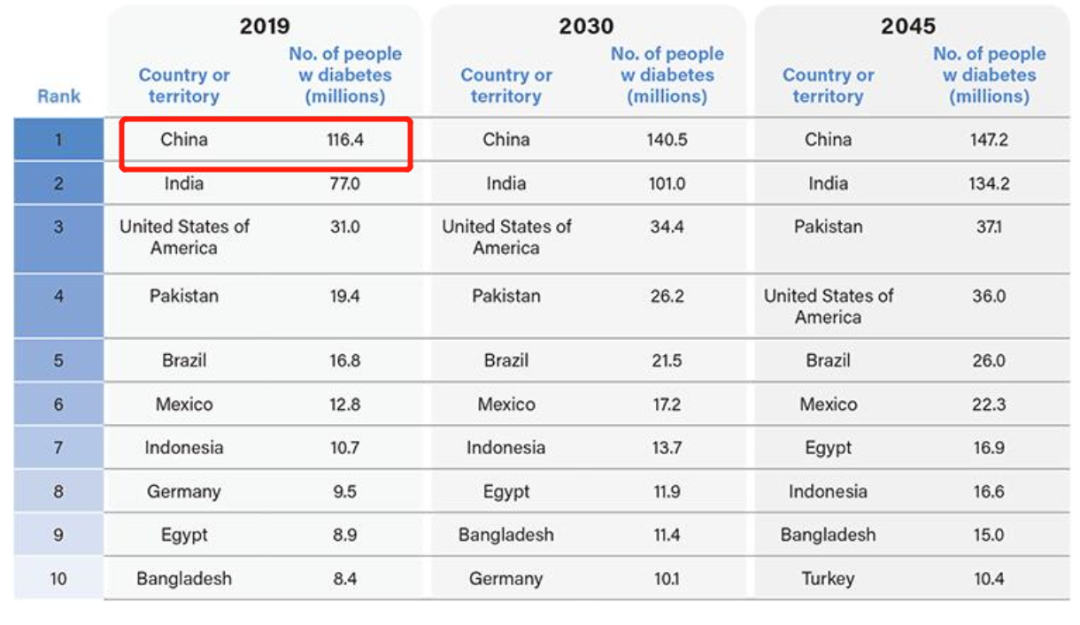The height and width of the screenshot is (625, 1080).
Task: Click Turkey in the 2045 column
Action: (x=828, y=579)
